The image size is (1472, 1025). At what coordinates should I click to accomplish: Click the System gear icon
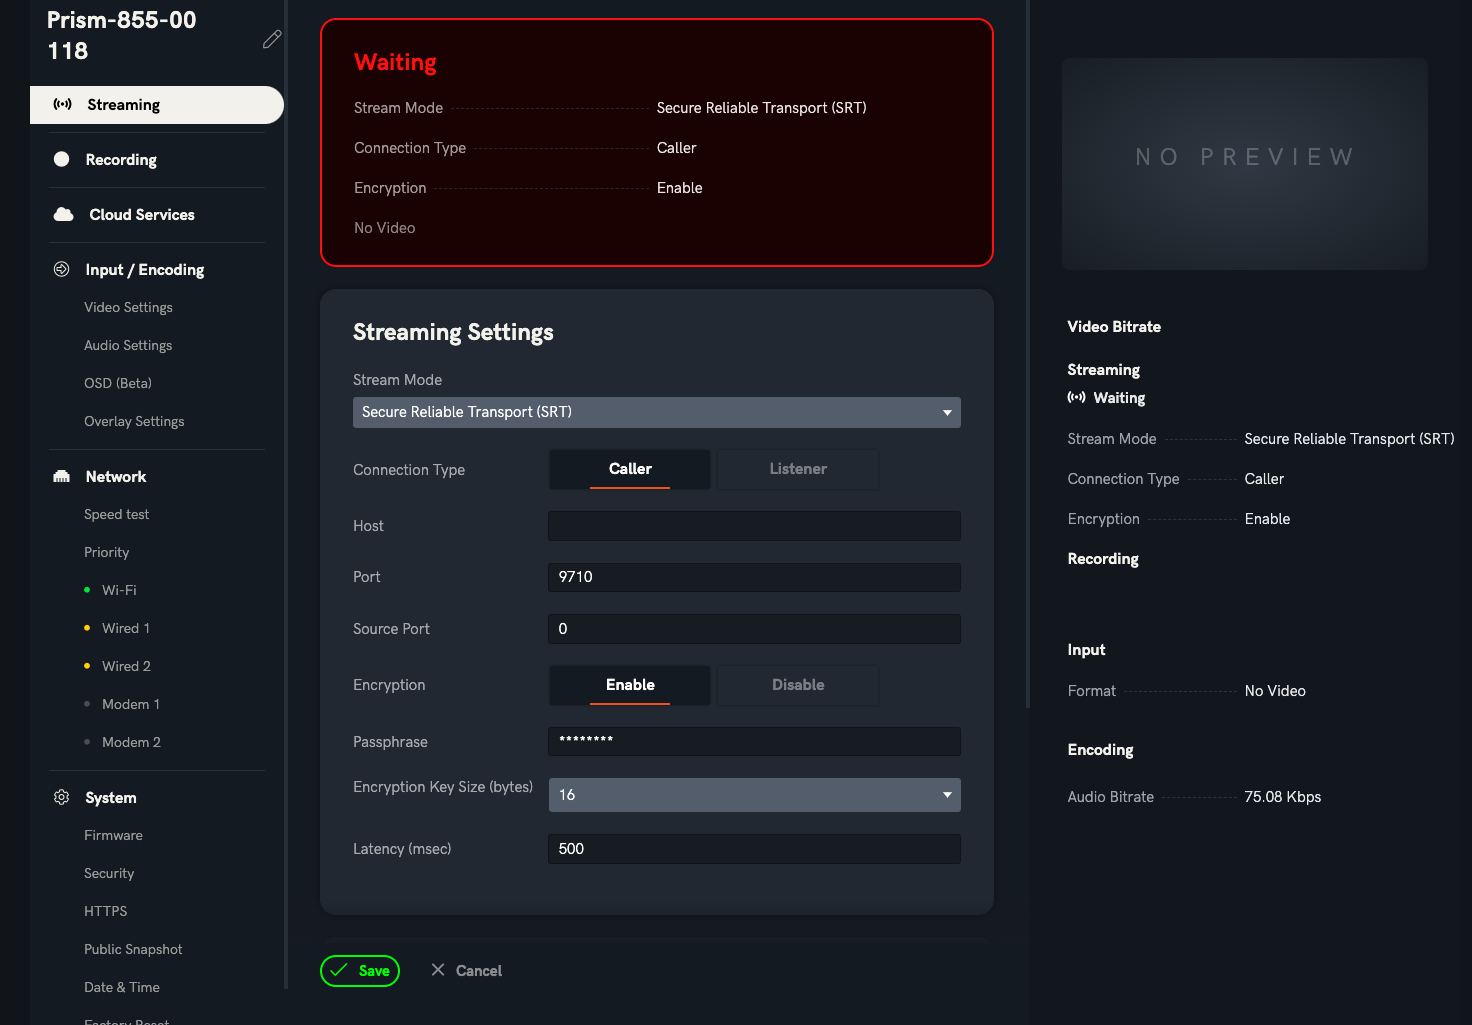[x=62, y=798]
